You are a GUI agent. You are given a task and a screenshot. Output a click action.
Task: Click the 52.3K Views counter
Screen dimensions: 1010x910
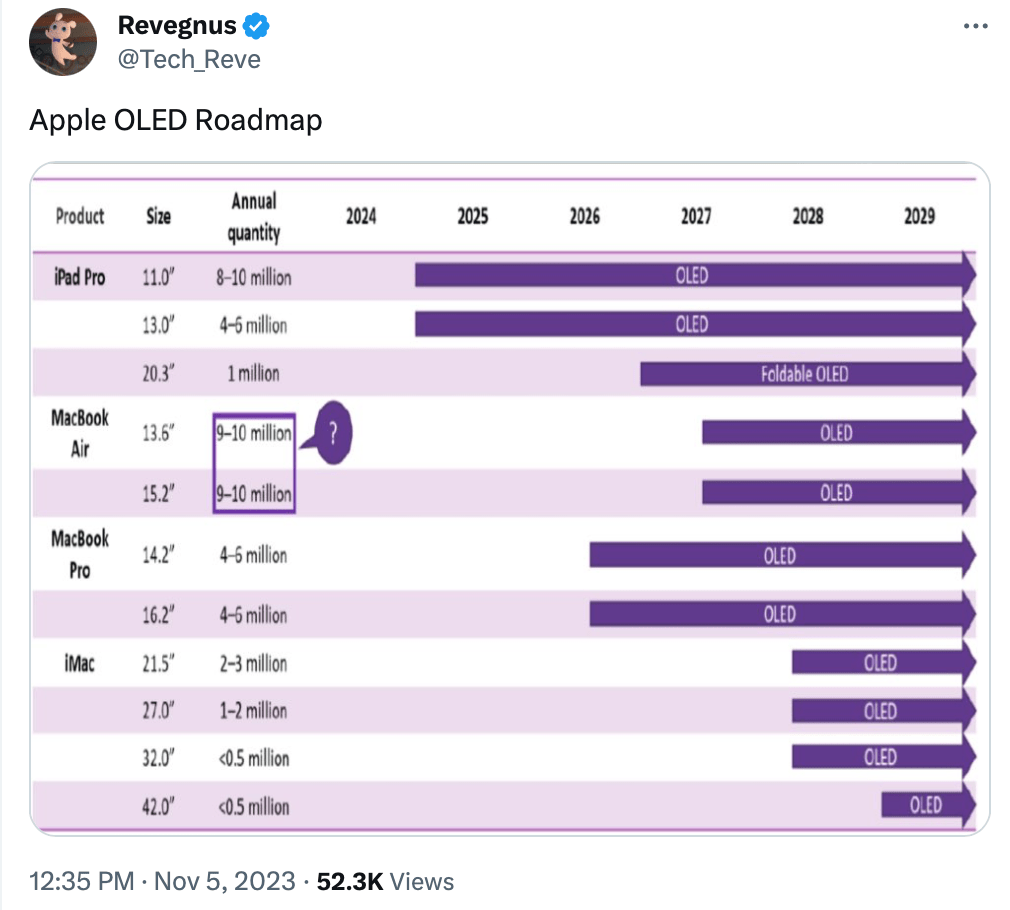click(x=385, y=881)
